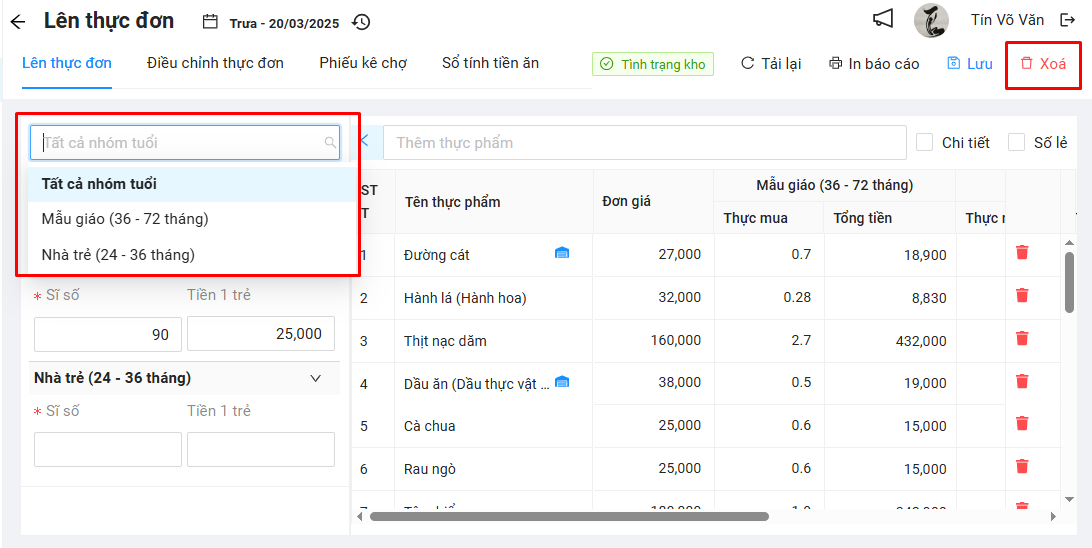Click the Lưu save button

pyautogui.click(x=969, y=64)
